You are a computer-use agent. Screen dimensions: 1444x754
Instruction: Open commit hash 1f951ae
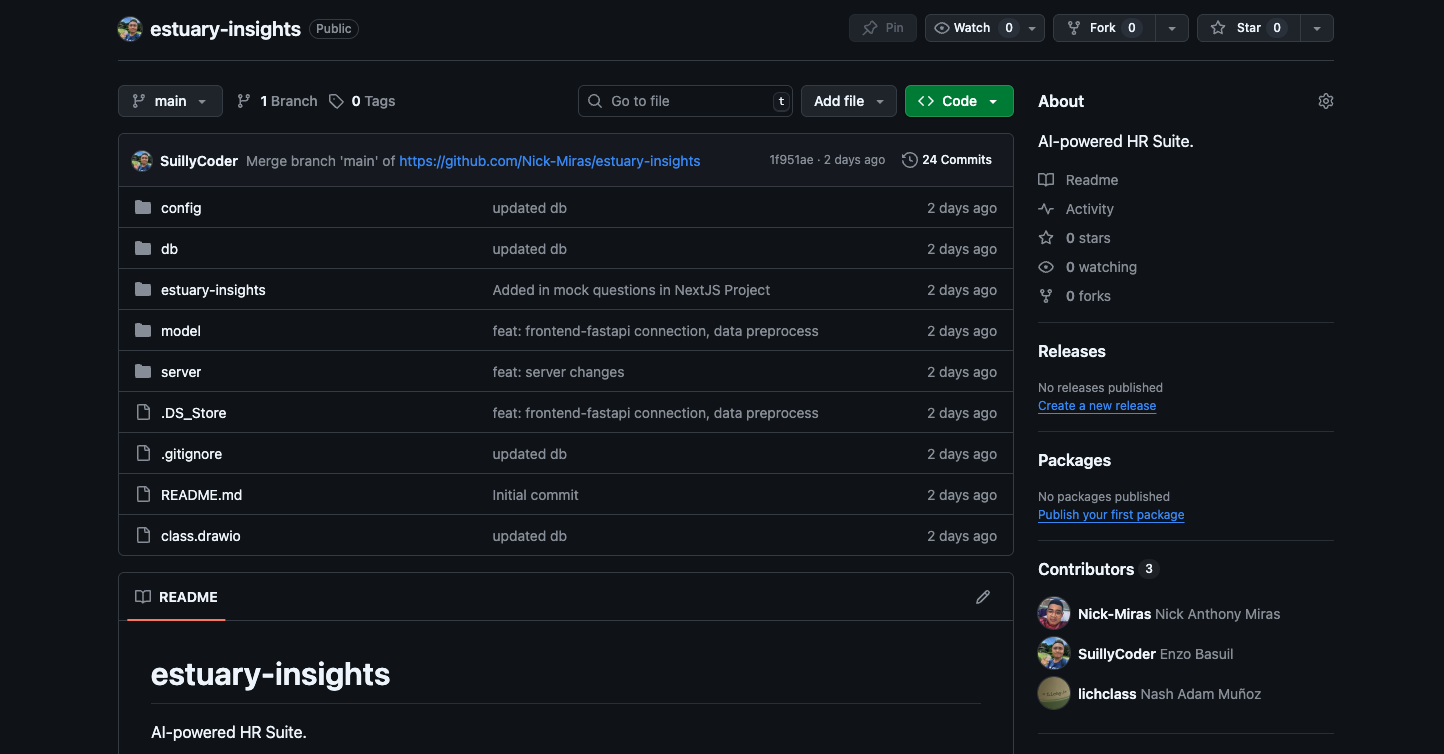point(791,160)
